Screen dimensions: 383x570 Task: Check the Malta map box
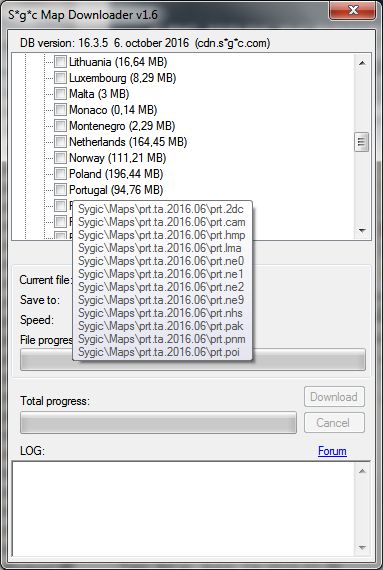click(60, 93)
